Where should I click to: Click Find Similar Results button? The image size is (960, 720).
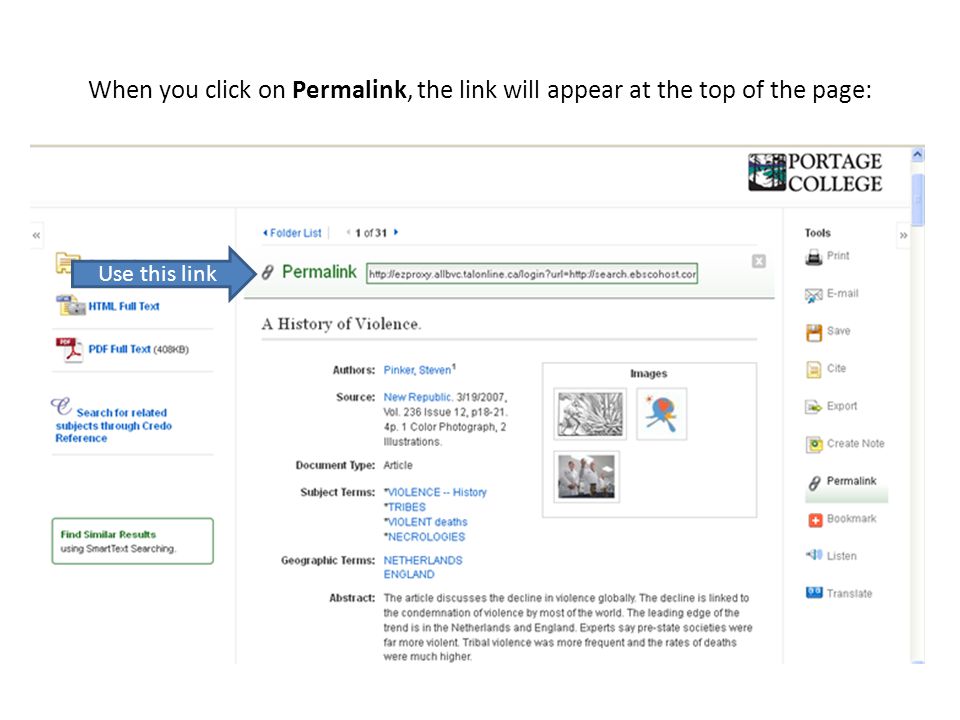[x=133, y=541]
